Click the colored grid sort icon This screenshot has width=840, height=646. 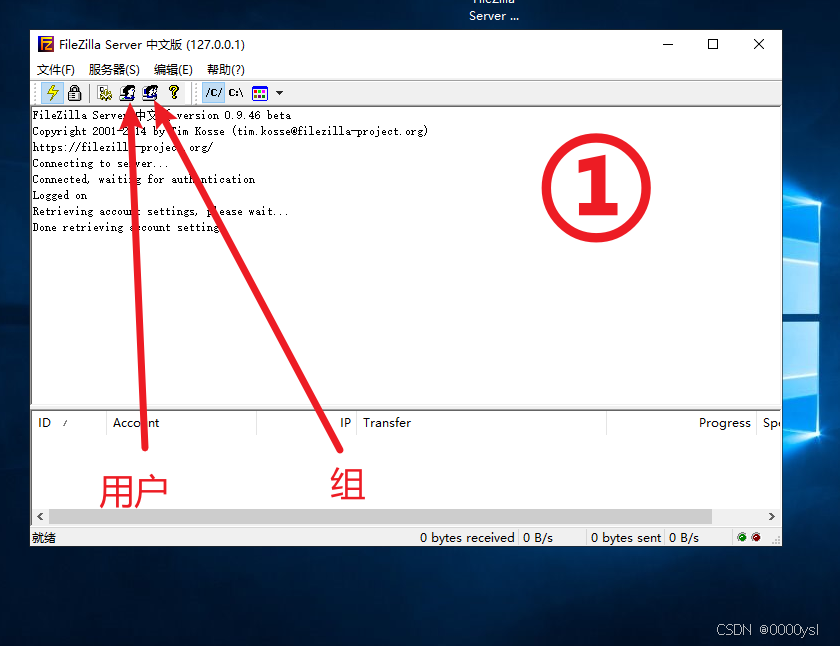(260, 93)
